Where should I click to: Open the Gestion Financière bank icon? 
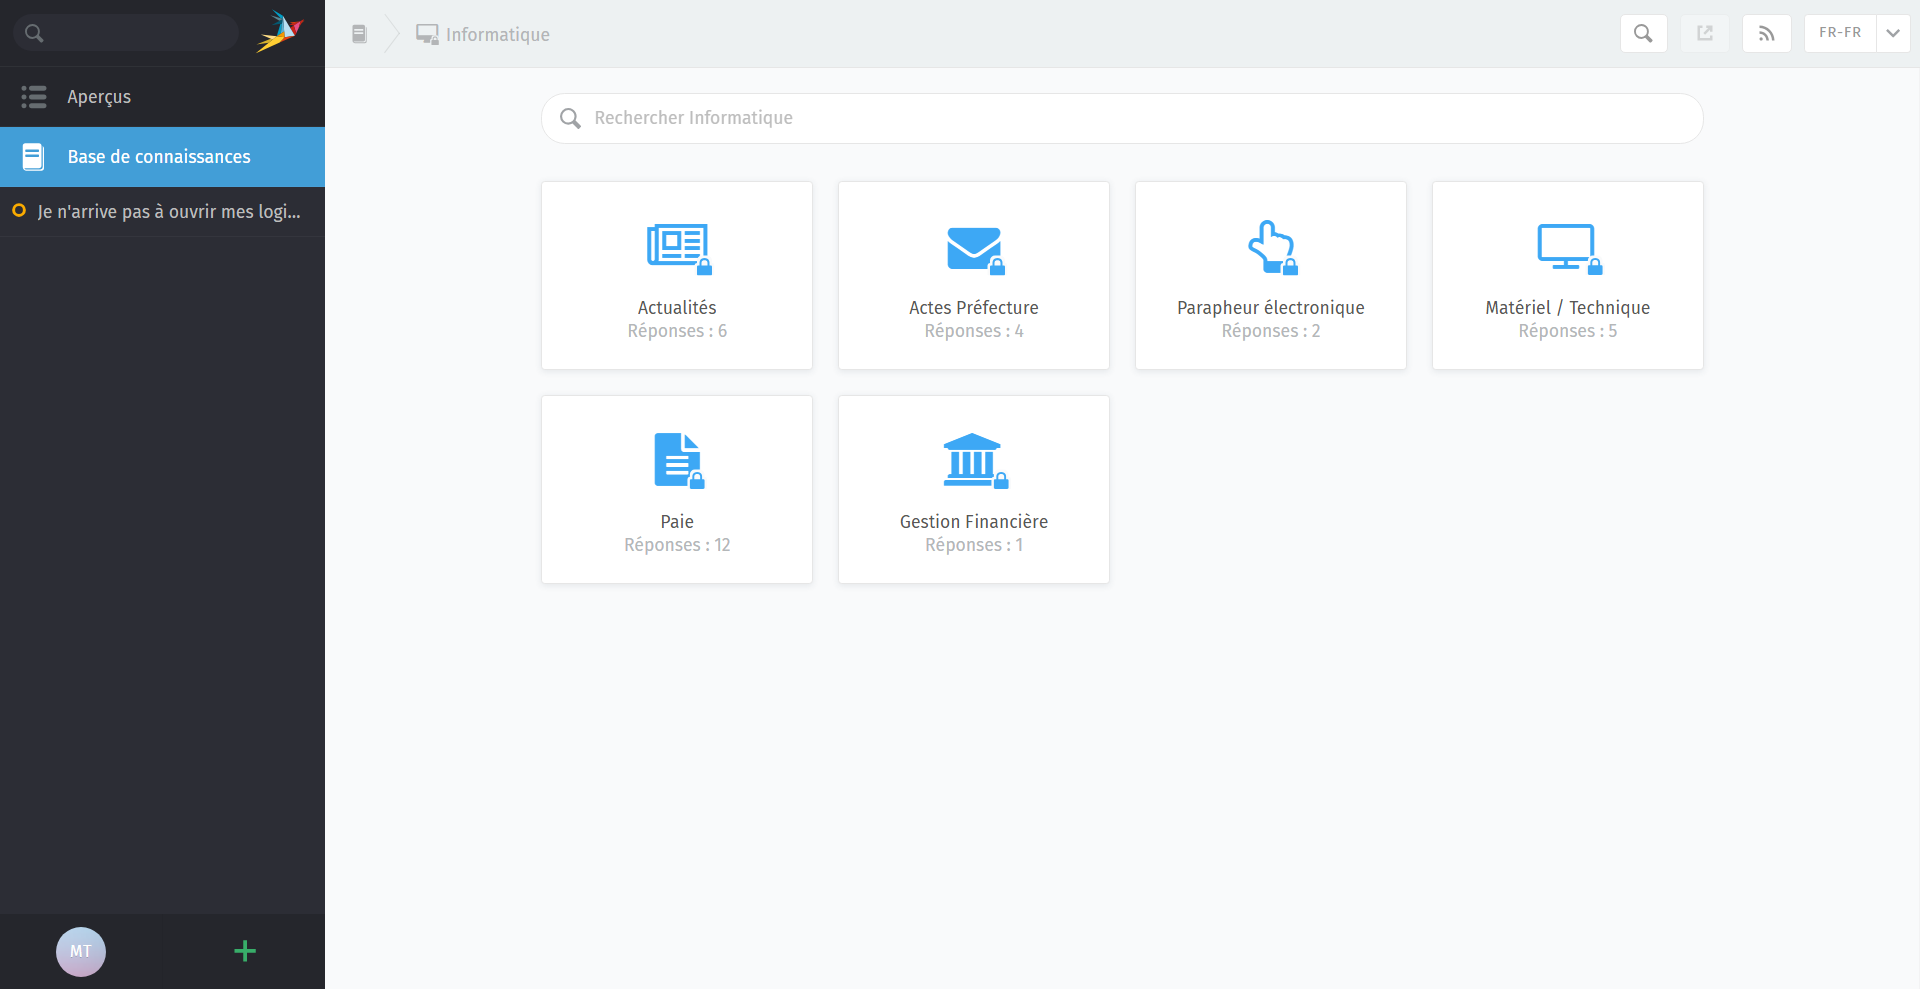coord(973,460)
